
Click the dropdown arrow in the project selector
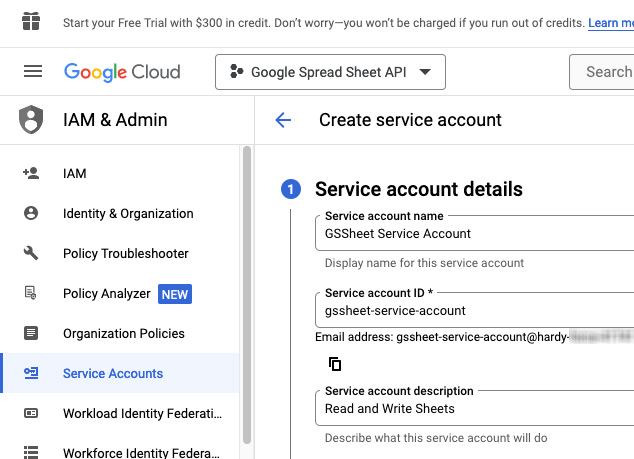[x=425, y=72]
